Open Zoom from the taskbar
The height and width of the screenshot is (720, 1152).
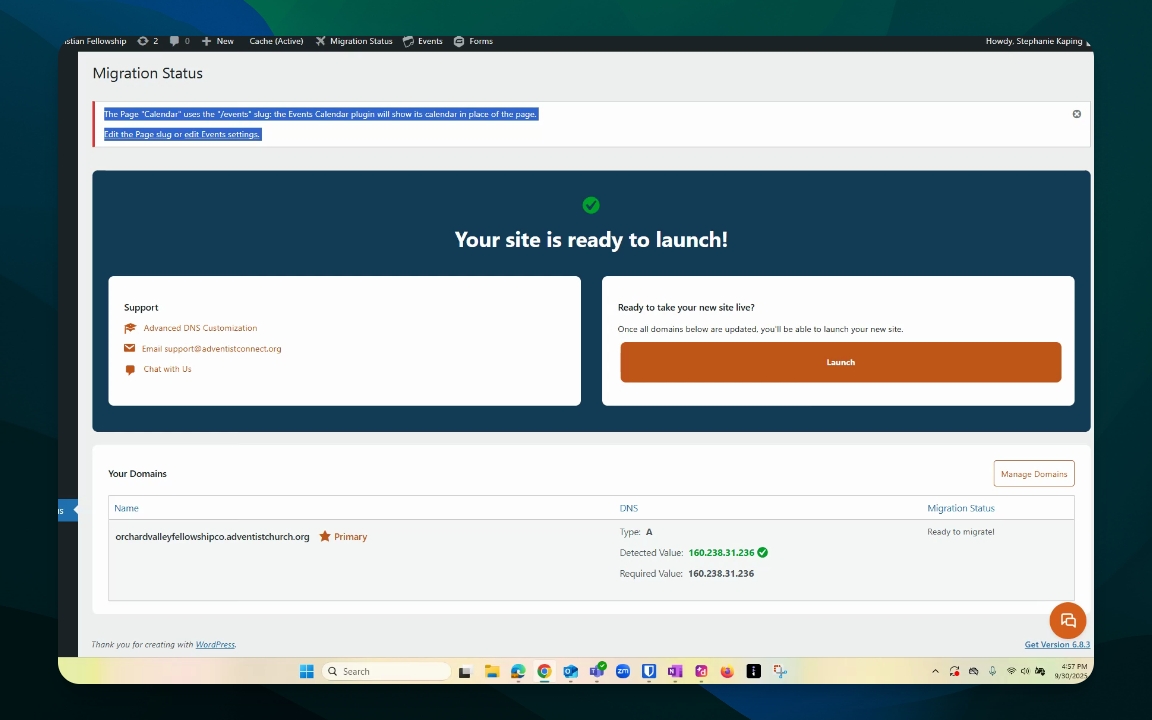pos(623,672)
